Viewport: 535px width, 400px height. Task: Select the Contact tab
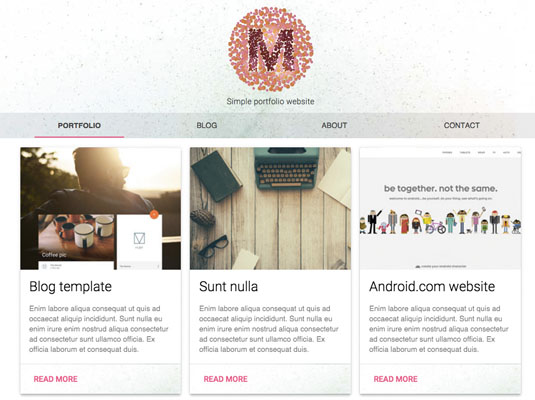click(x=462, y=126)
